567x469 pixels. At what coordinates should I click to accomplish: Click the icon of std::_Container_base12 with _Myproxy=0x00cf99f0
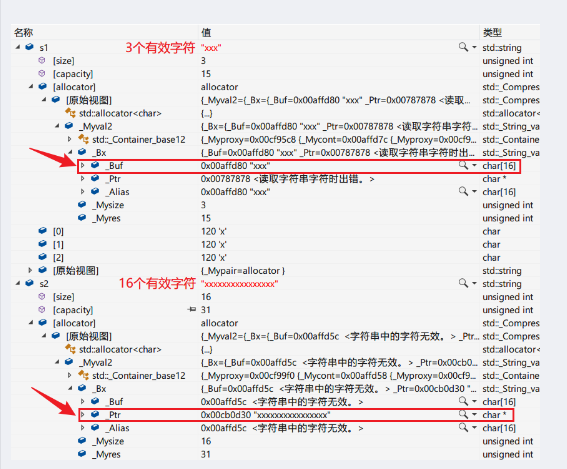click(x=84, y=375)
